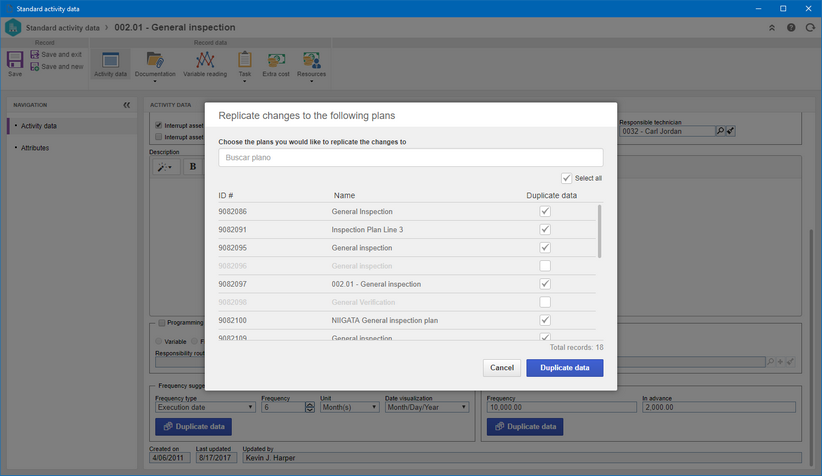Image resolution: width=822 pixels, height=476 pixels.
Task: Click Duplicate data under Frequency 10,000.00
Action: click(525, 427)
